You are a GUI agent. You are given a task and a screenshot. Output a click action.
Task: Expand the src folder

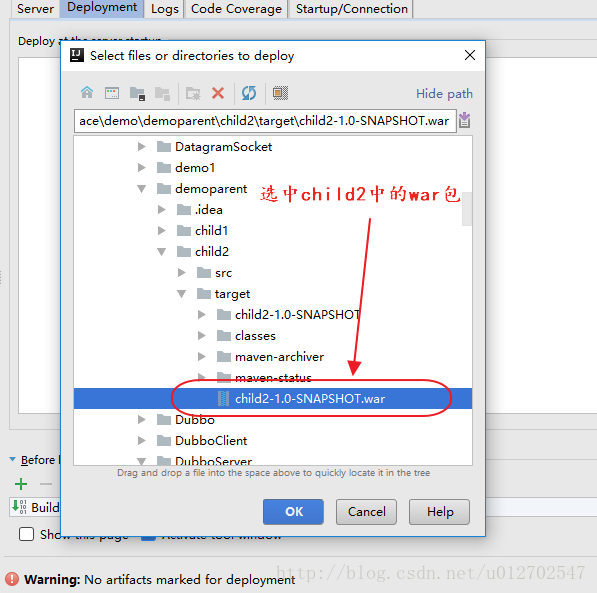tap(182, 272)
